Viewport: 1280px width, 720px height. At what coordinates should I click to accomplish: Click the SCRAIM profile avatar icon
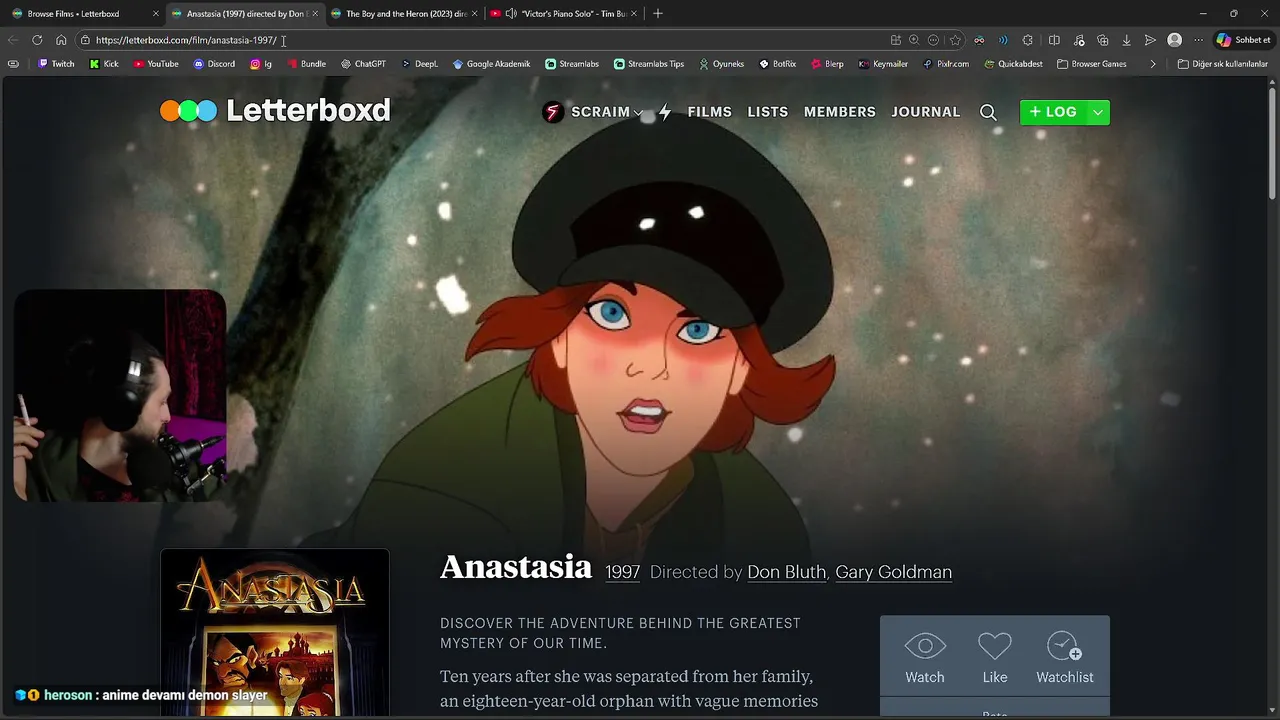[x=552, y=112]
